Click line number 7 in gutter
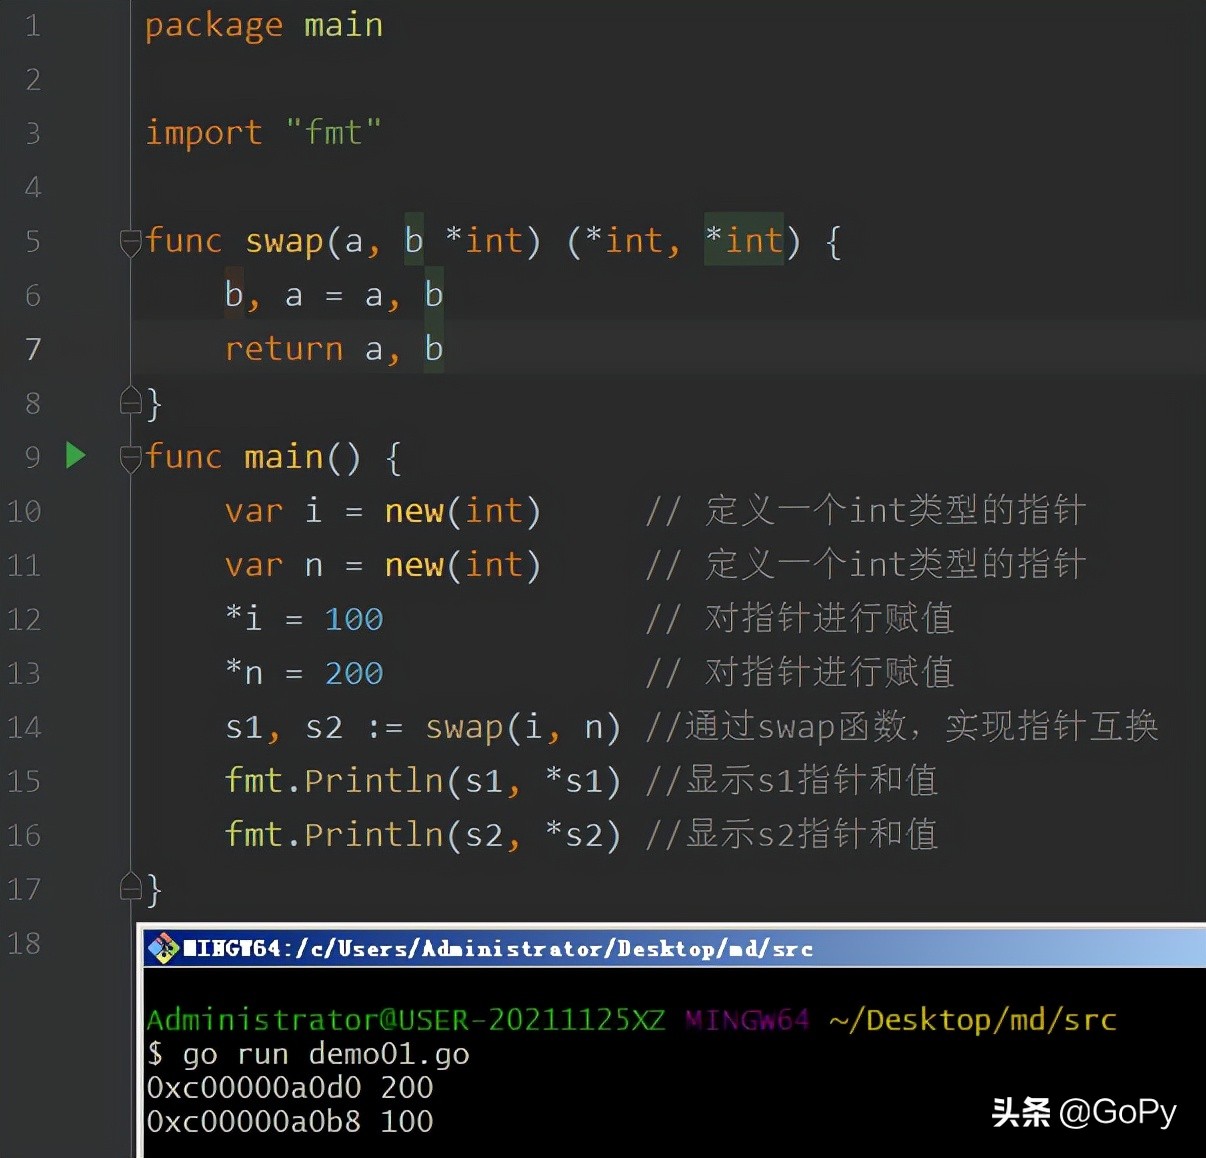The width and height of the screenshot is (1206, 1158). point(33,349)
